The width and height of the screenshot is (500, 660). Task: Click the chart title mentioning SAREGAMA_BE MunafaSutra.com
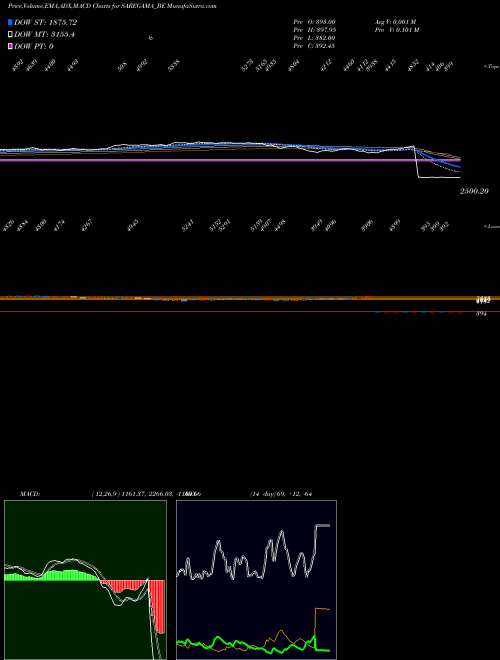point(112,6)
